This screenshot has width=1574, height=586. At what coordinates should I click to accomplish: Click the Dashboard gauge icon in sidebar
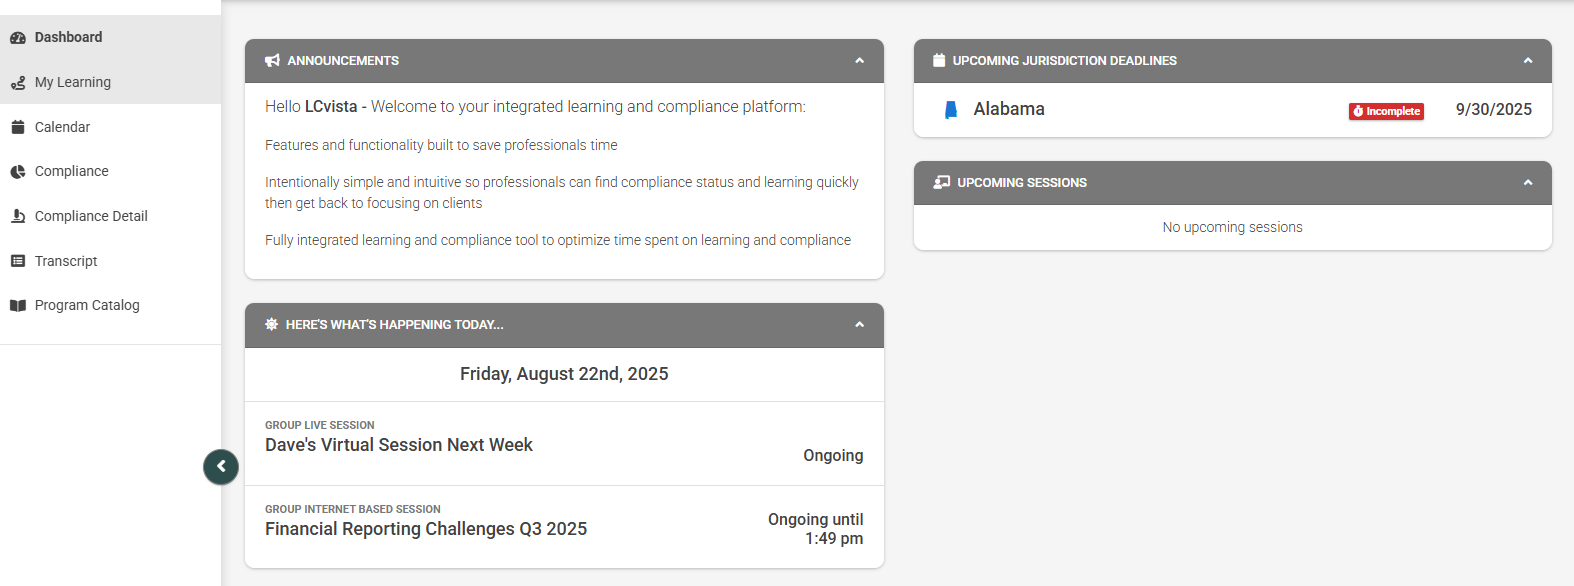18,38
